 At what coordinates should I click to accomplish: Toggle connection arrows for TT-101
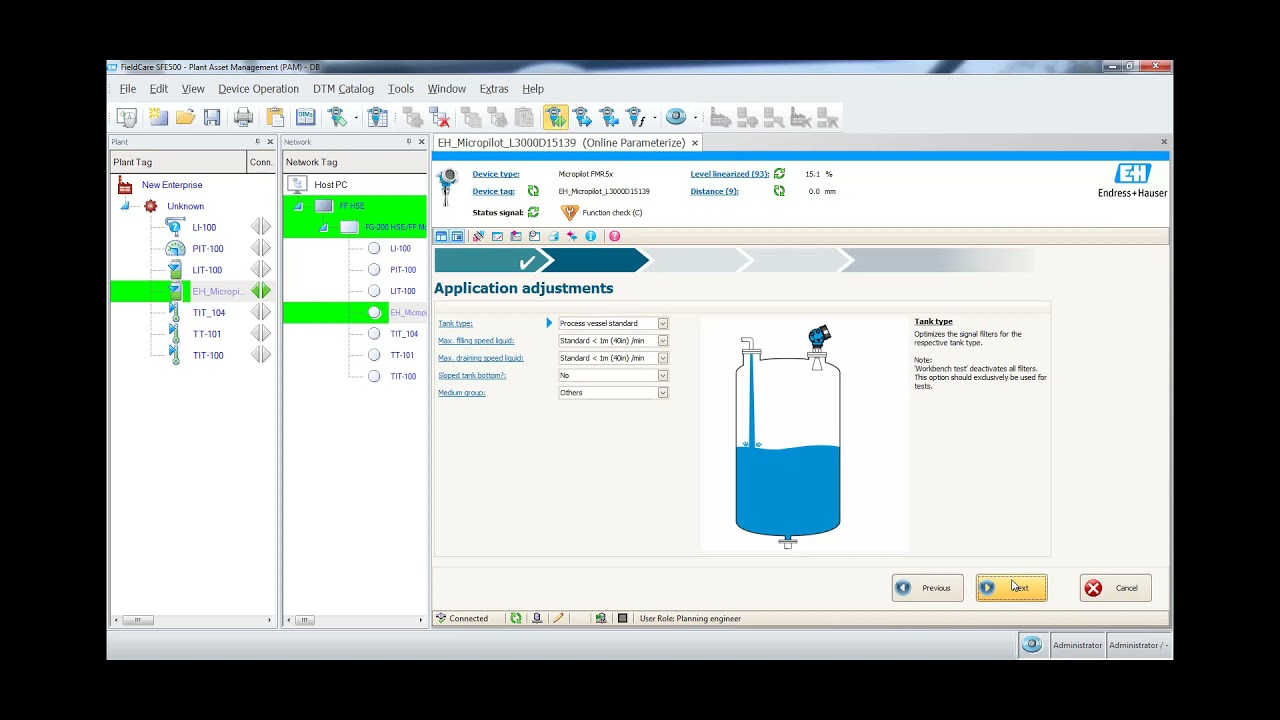[261, 334]
